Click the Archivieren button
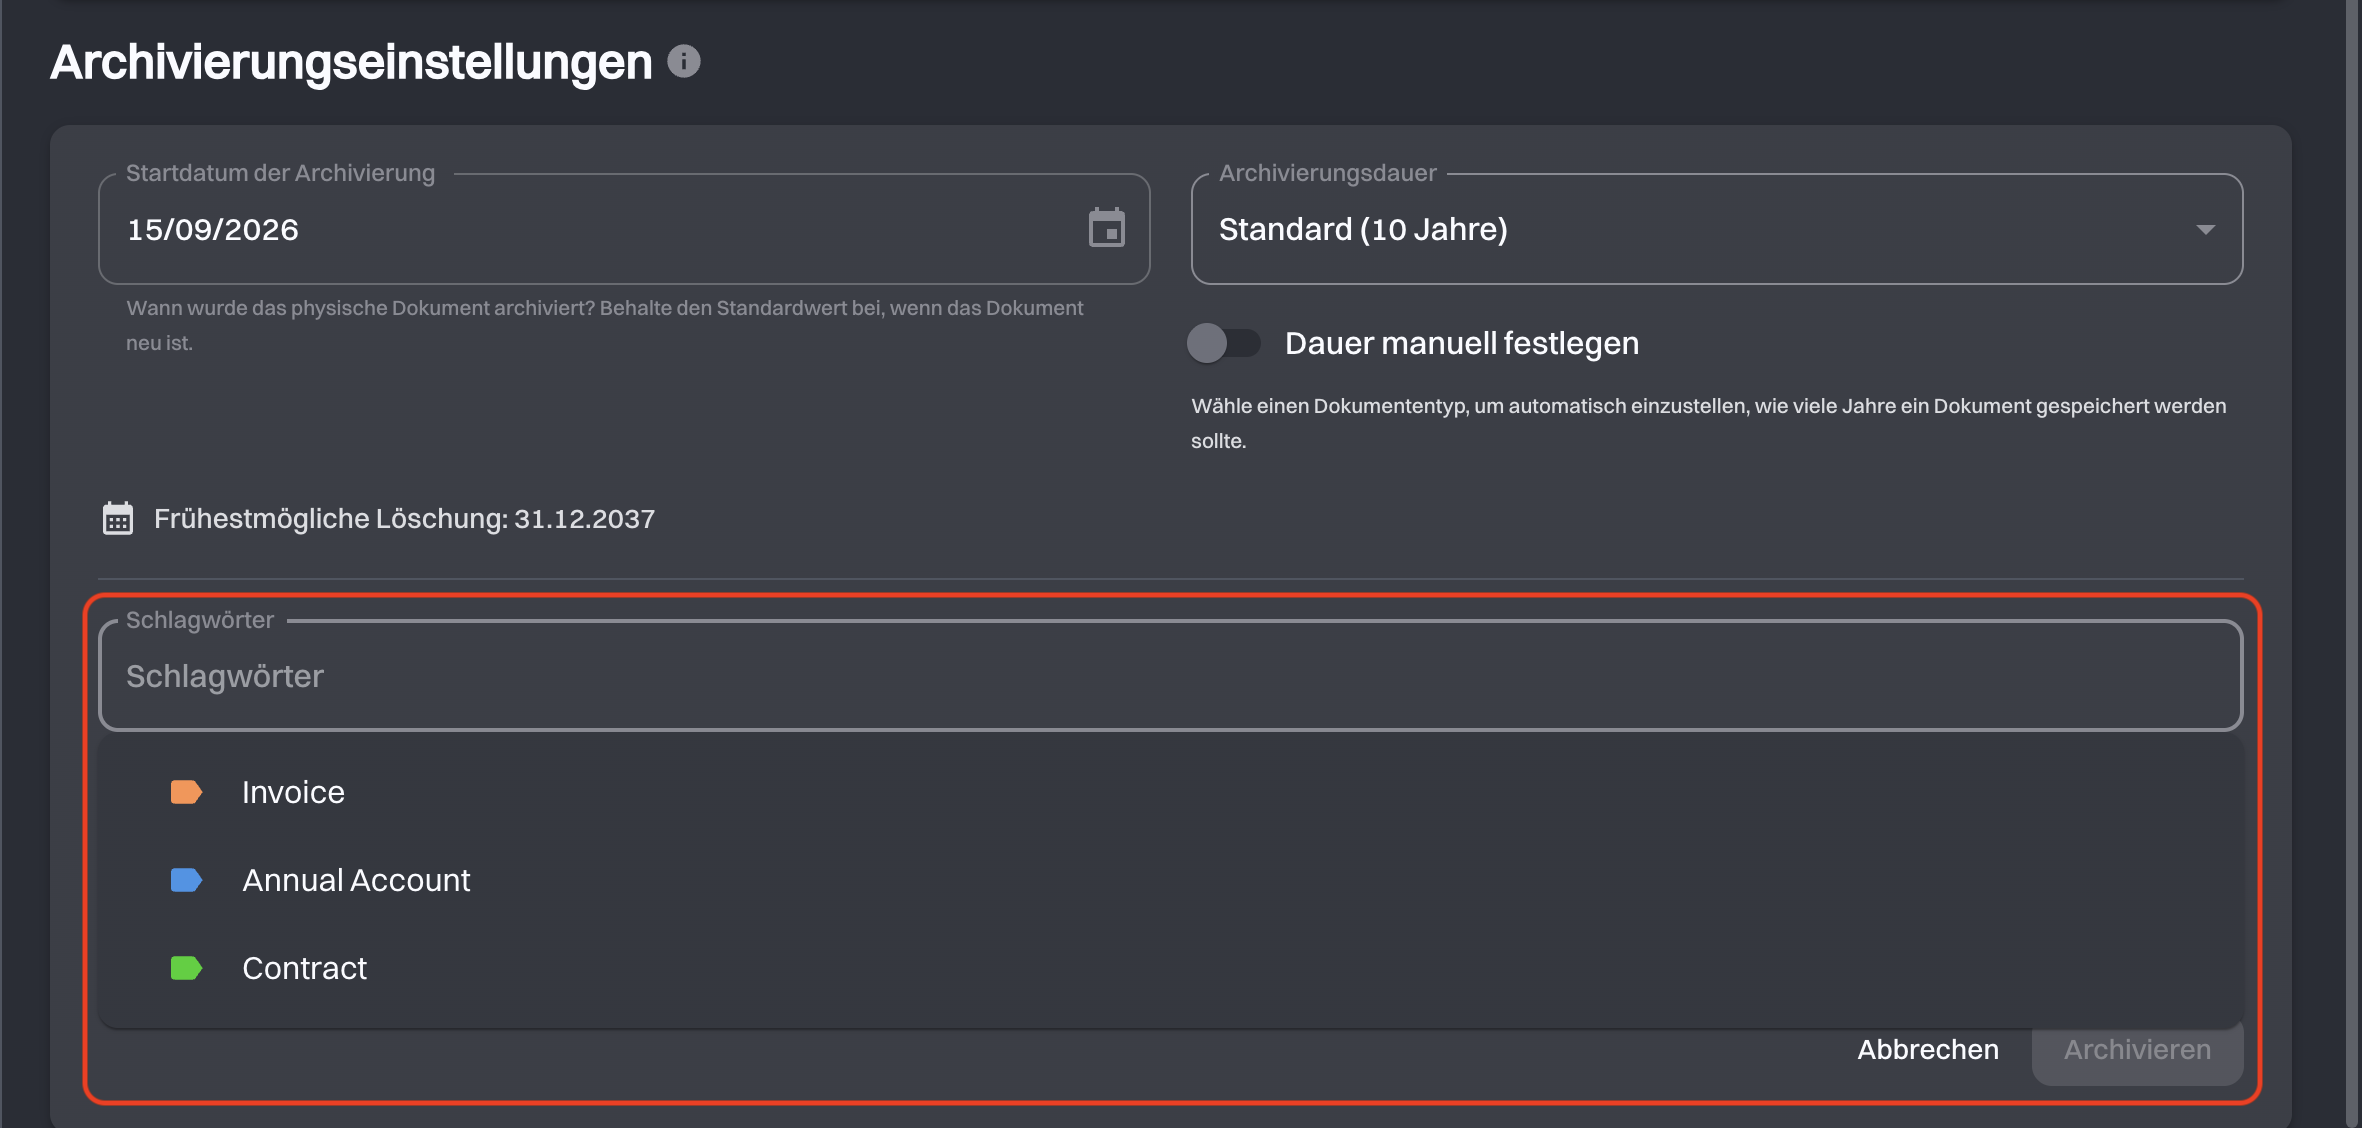2362x1128 pixels. click(x=2137, y=1052)
